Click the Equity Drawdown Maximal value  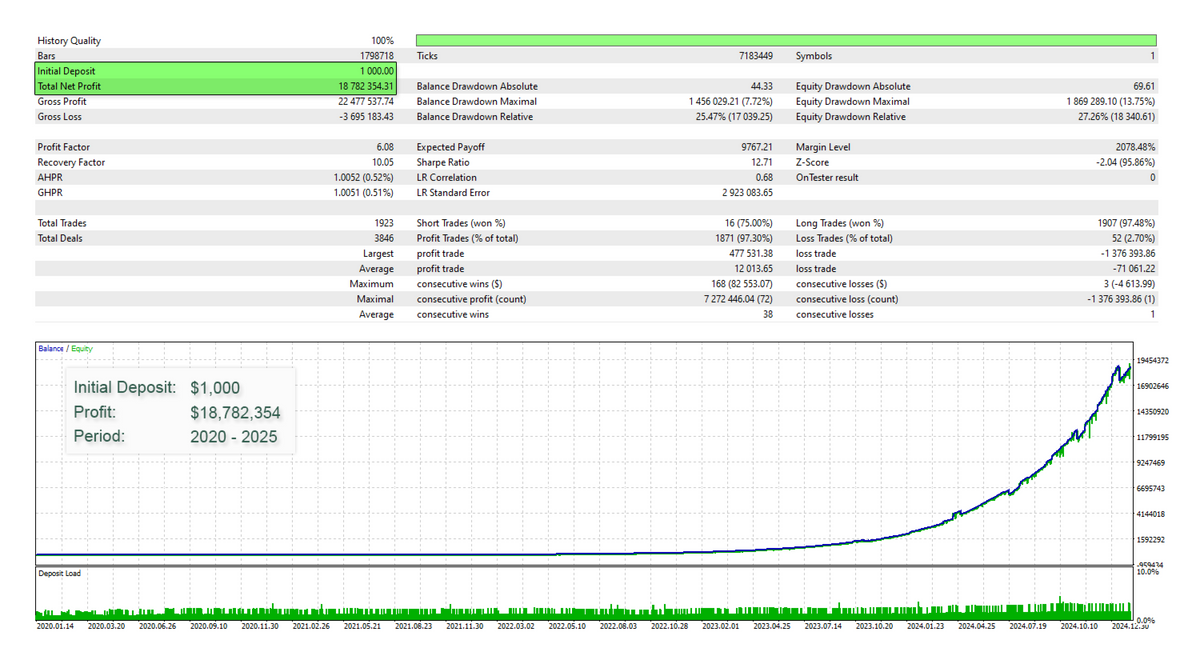[1111, 102]
